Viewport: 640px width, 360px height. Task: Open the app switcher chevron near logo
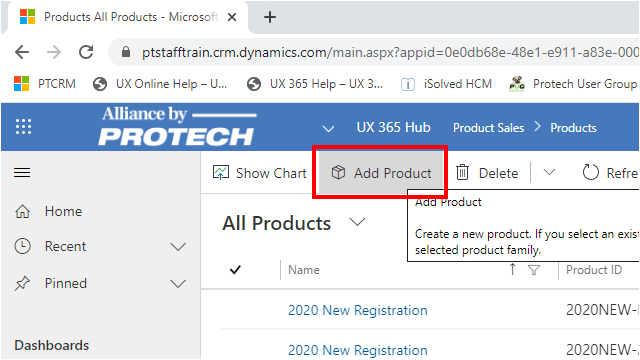click(328, 129)
